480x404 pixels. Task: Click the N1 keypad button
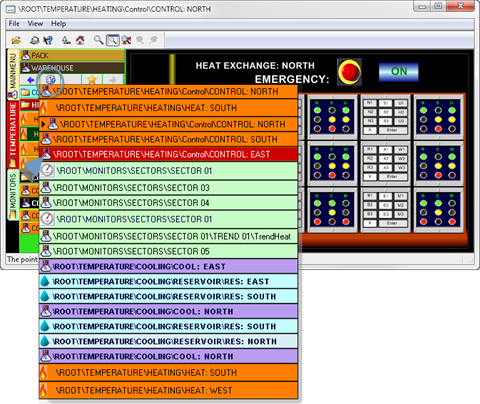(370, 103)
